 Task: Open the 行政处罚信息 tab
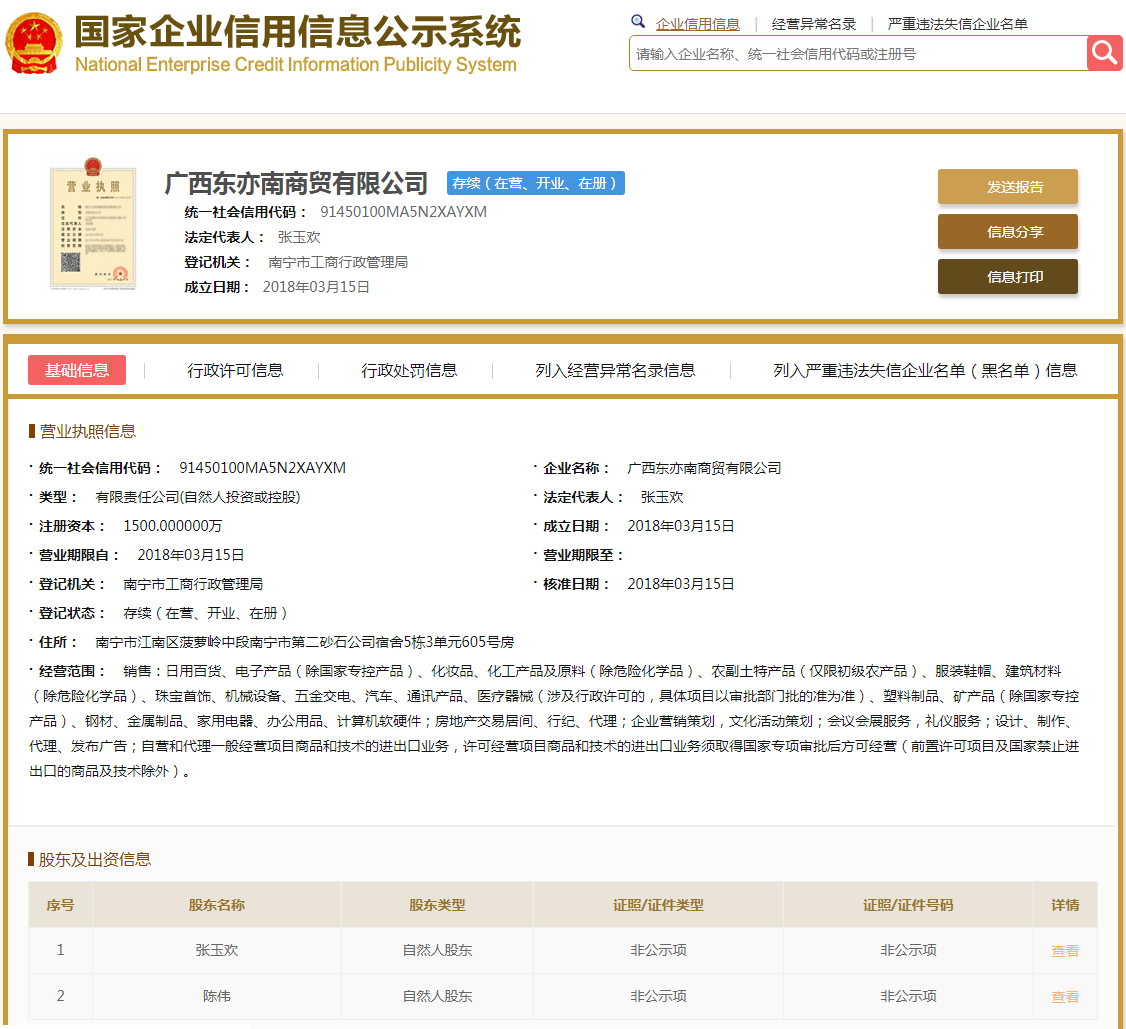409,370
